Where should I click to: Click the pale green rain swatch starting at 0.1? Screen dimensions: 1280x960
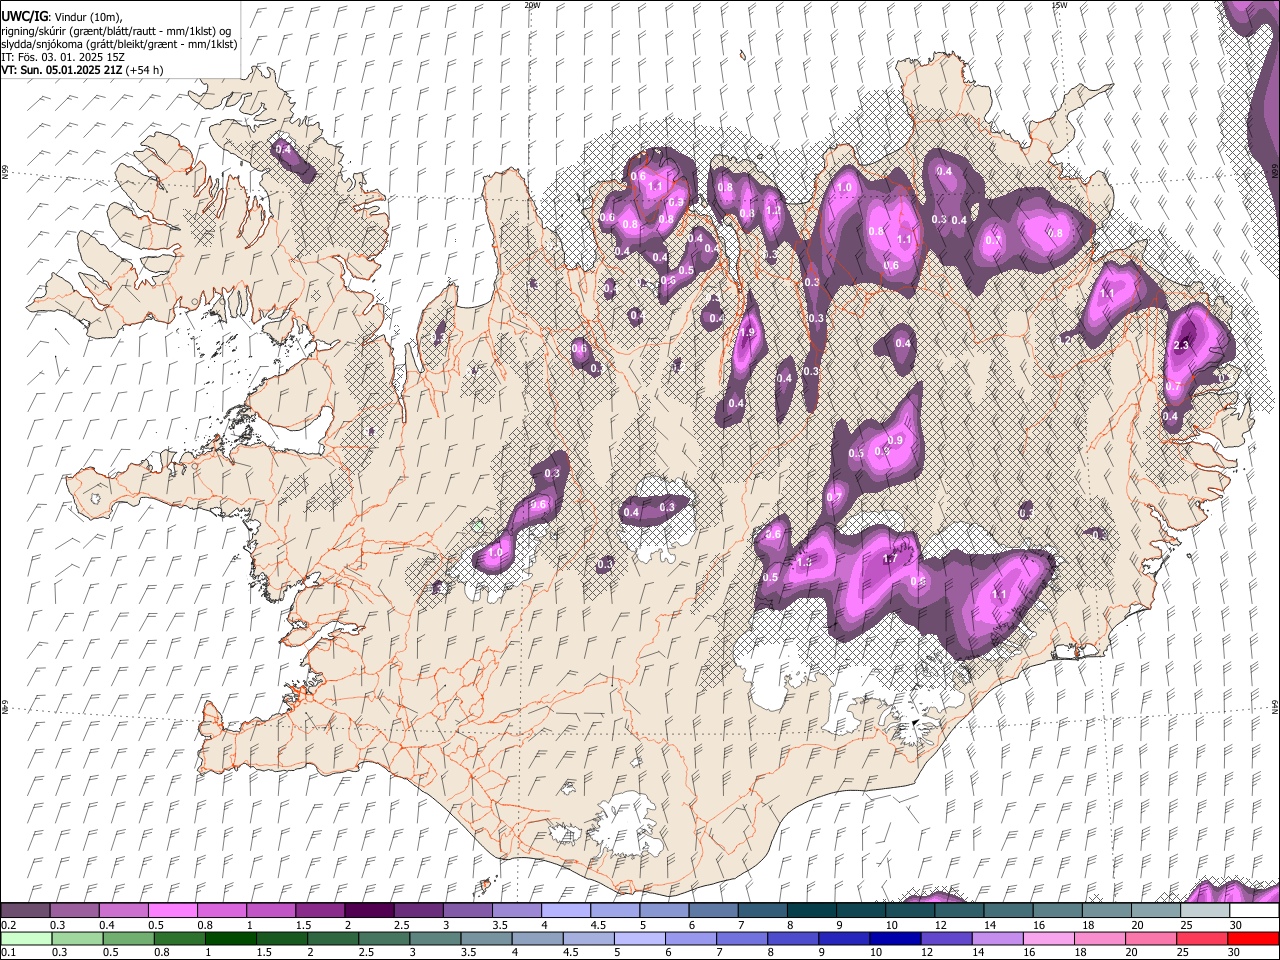tap(26, 938)
